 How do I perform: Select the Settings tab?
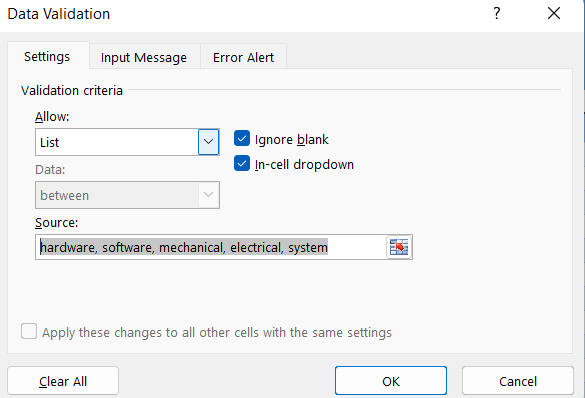click(47, 56)
